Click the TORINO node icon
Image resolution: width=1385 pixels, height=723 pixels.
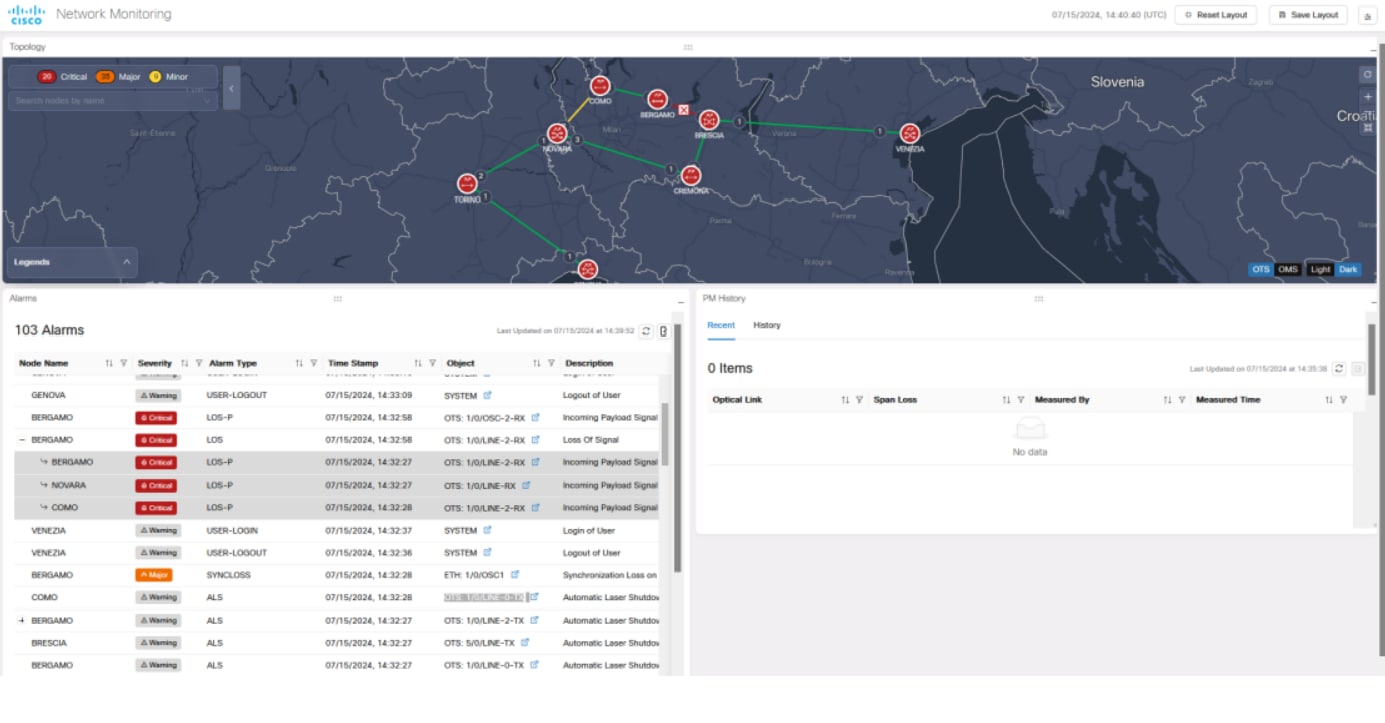467,184
